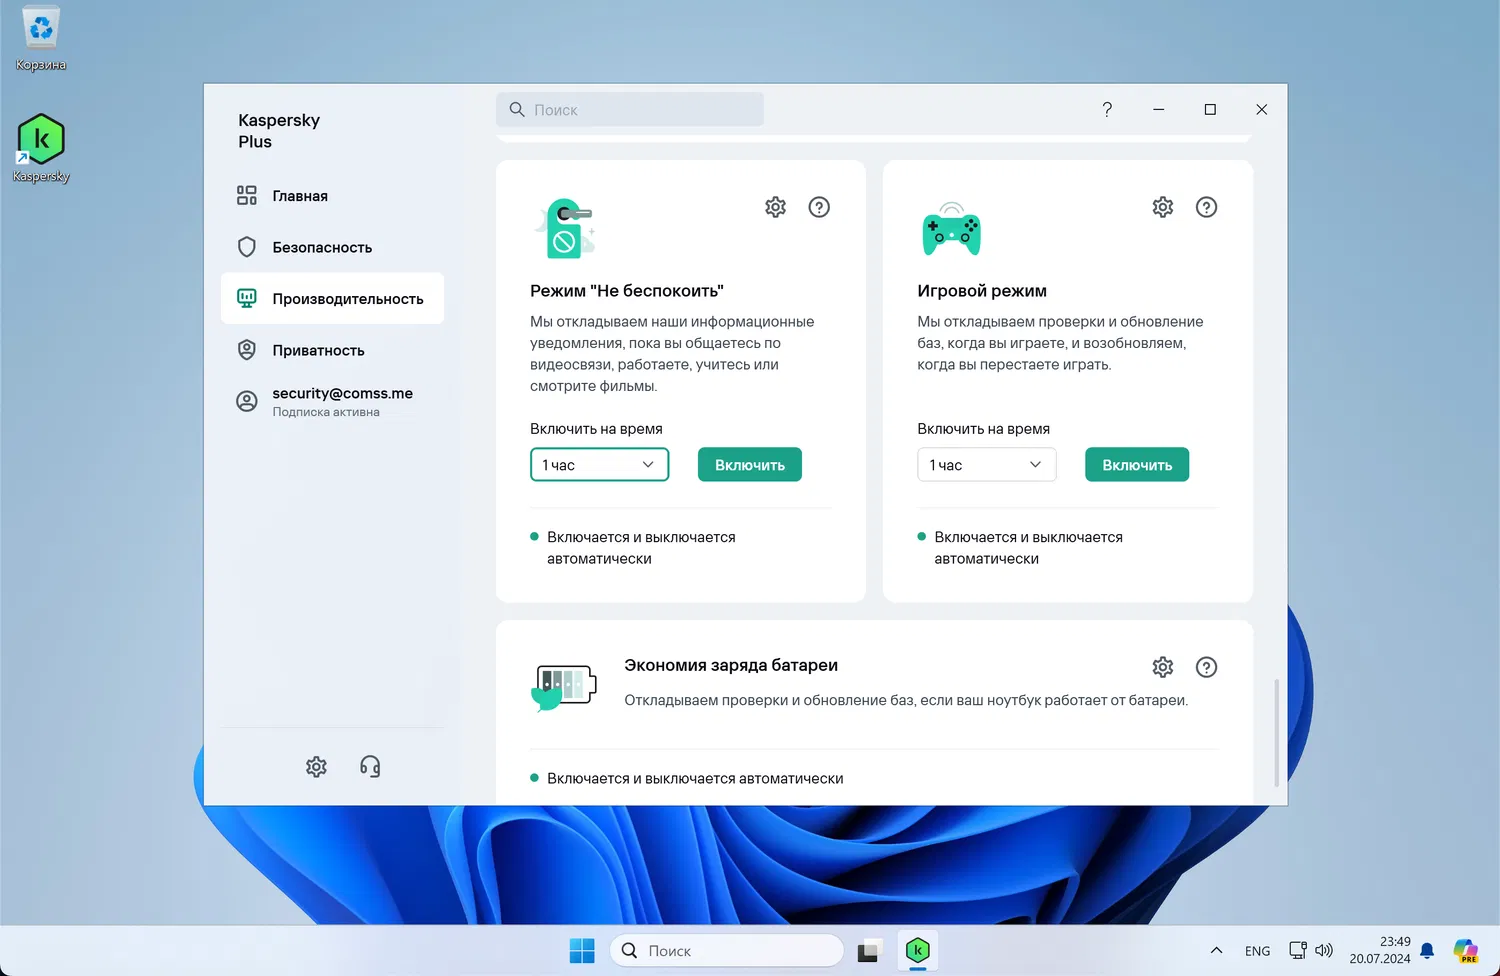The width and height of the screenshot is (1500, 976).
Task: Click Kaspersky icon in the taskbar
Action: [918, 951]
